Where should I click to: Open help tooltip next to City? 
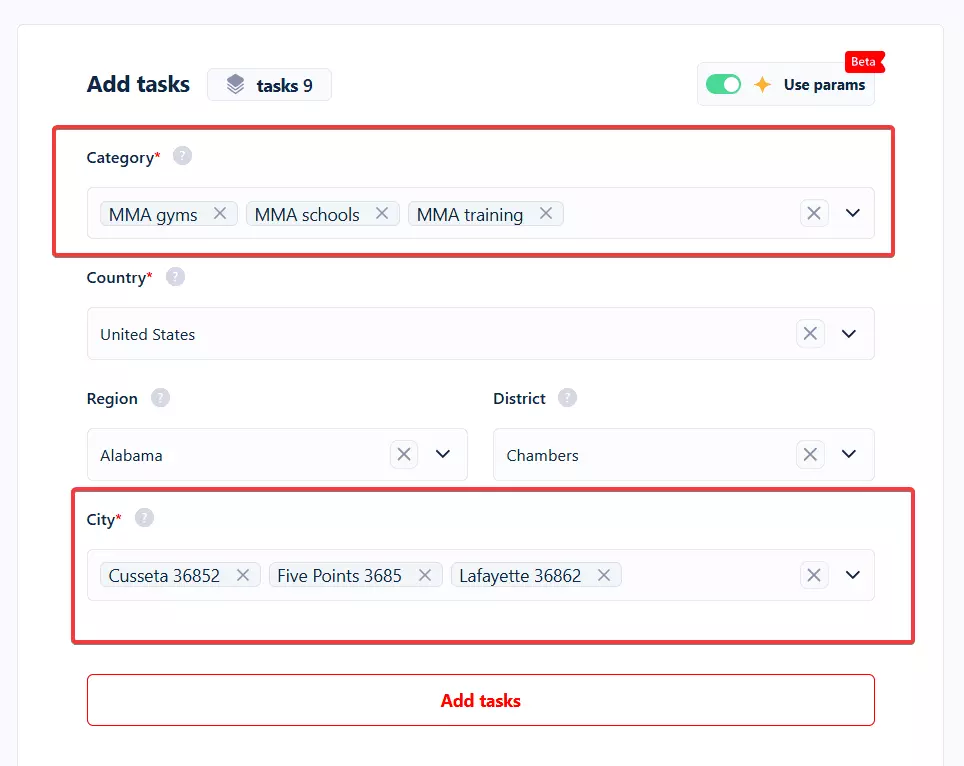click(x=144, y=518)
